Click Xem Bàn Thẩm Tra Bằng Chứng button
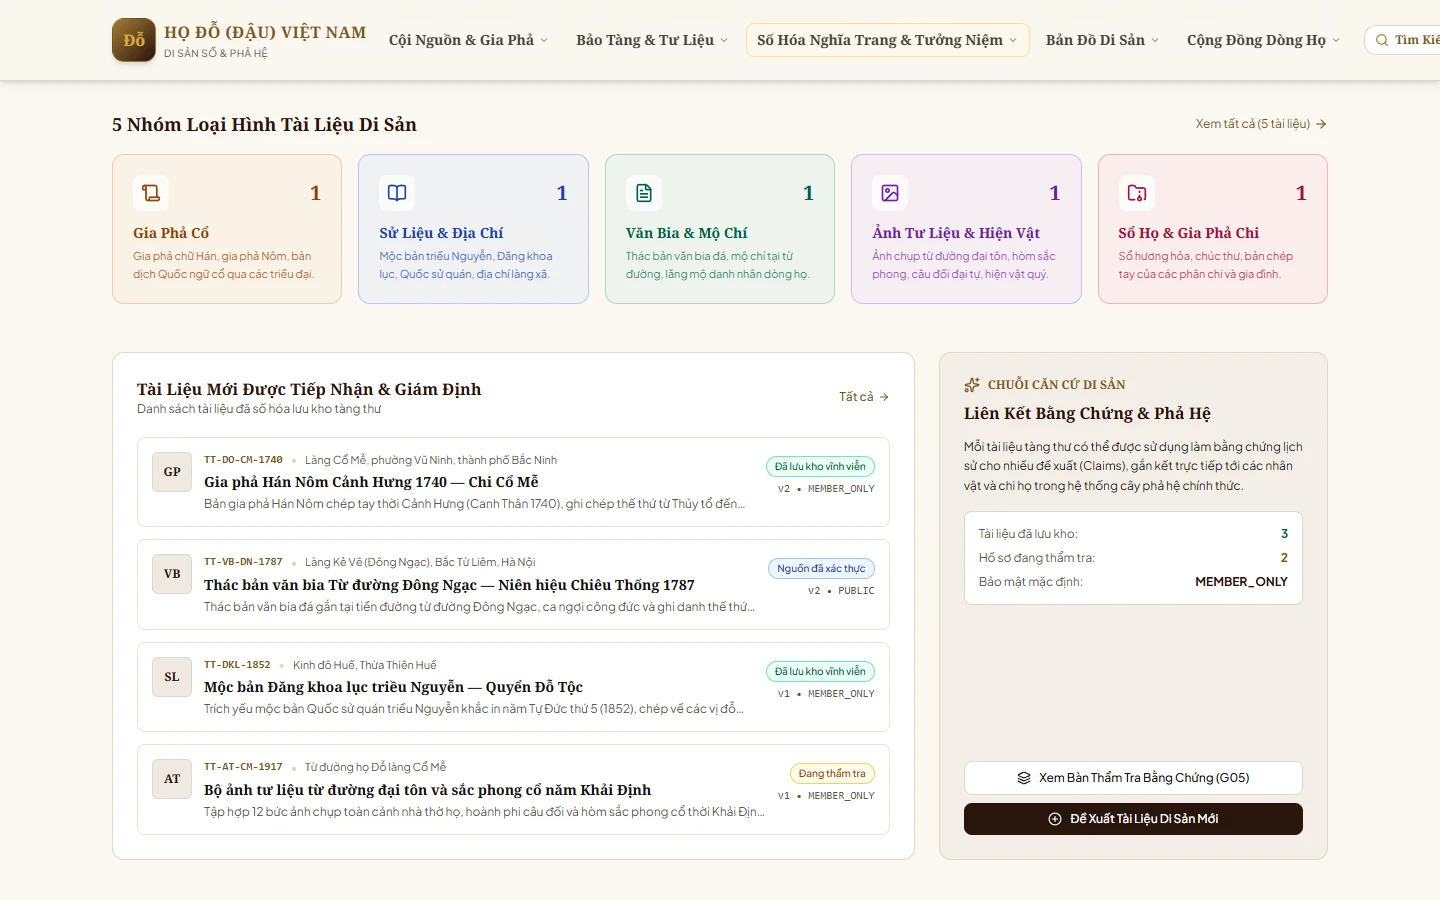Viewport: 1440px width, 900px height. pos(1133,778)
